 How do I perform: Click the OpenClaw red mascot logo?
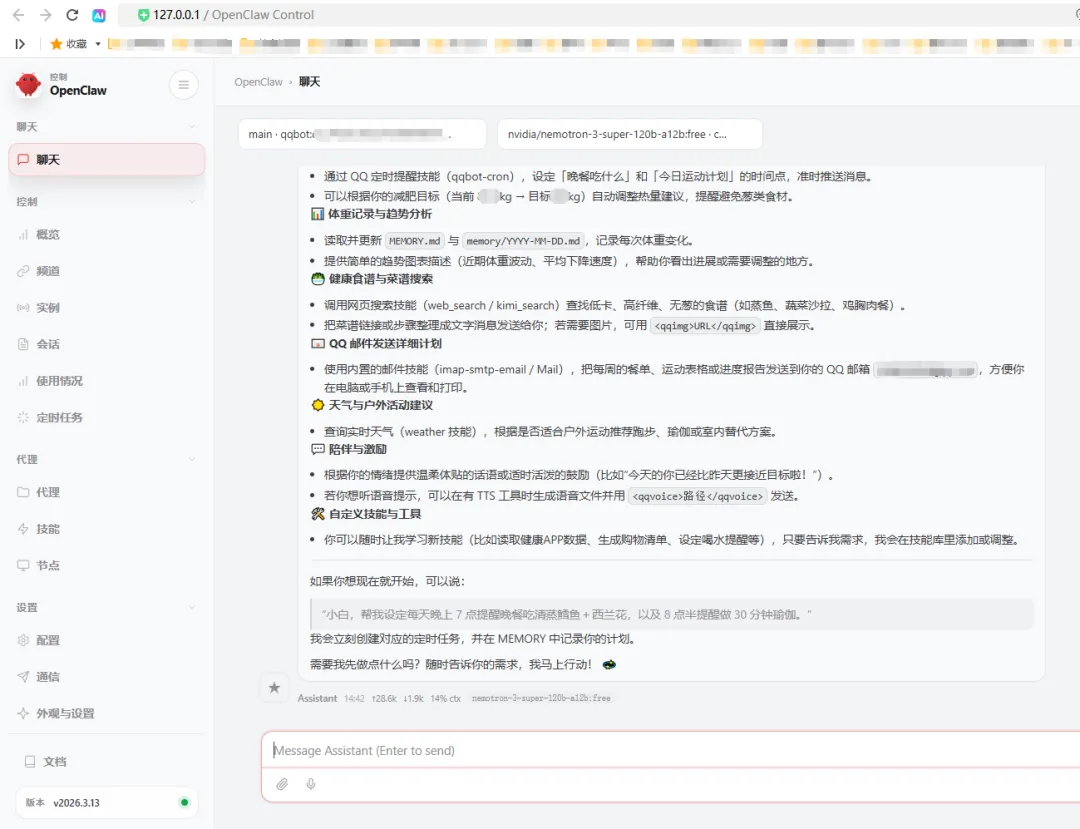(x=28, y=85)
